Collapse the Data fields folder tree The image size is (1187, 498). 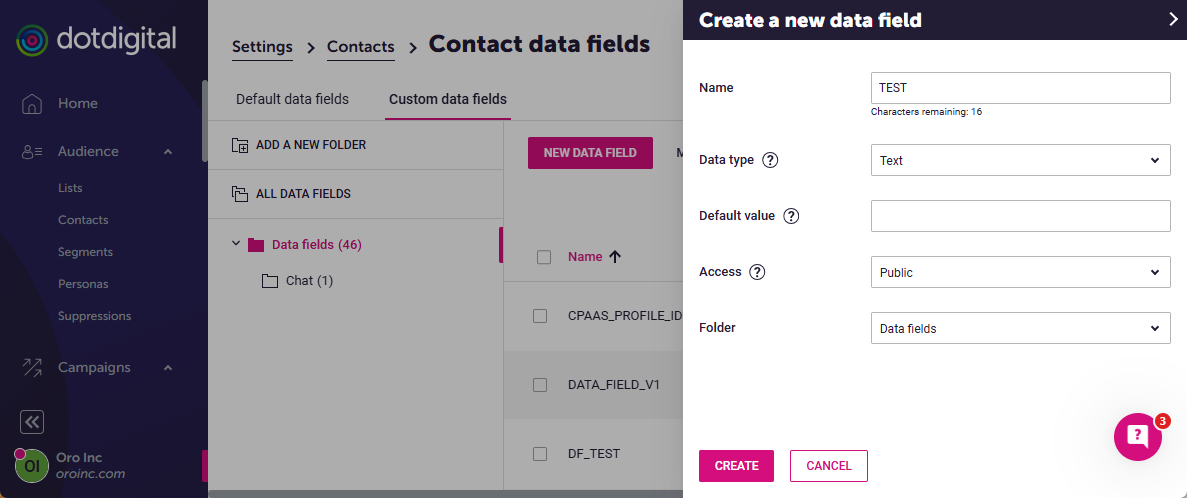click(236, 243)
